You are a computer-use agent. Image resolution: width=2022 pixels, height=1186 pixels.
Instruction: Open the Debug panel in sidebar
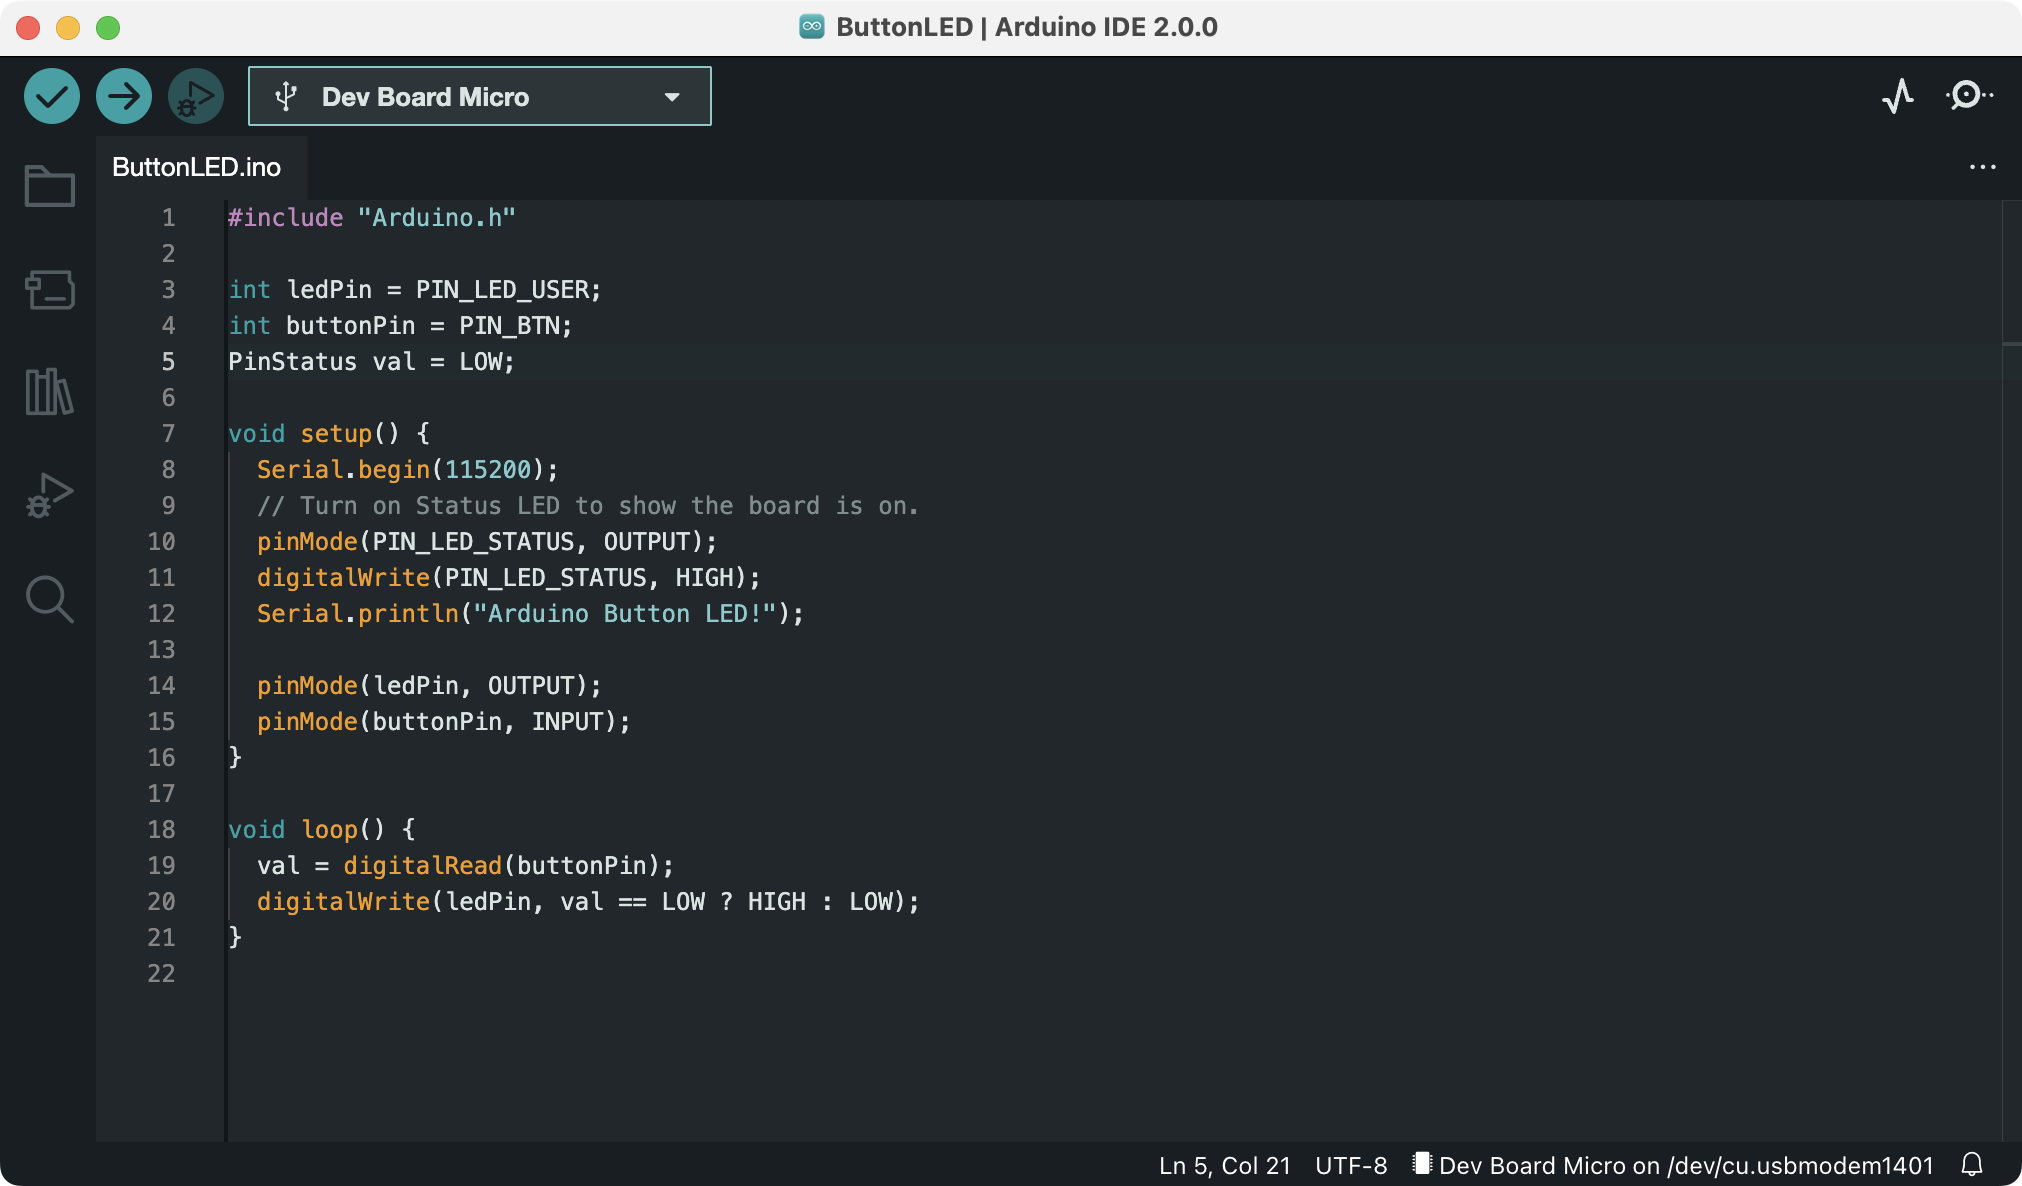pos(49,496)
